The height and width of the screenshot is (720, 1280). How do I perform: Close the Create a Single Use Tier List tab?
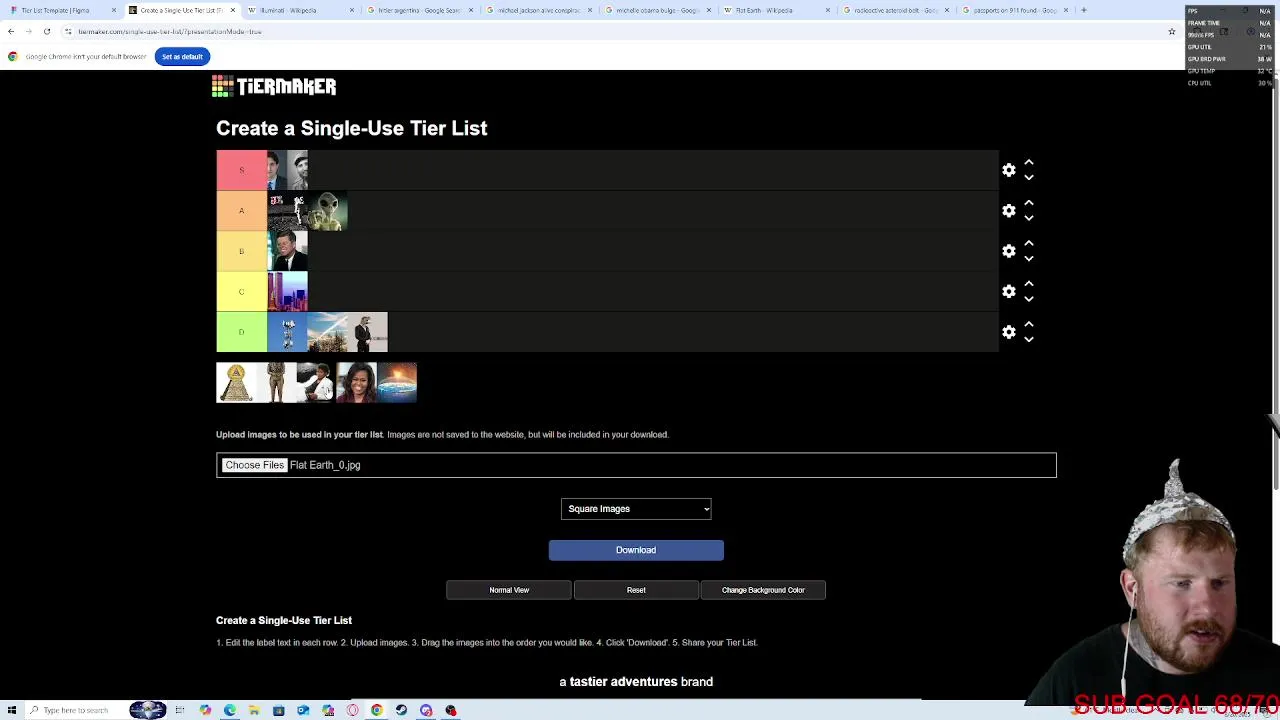[x=233, y=10]
